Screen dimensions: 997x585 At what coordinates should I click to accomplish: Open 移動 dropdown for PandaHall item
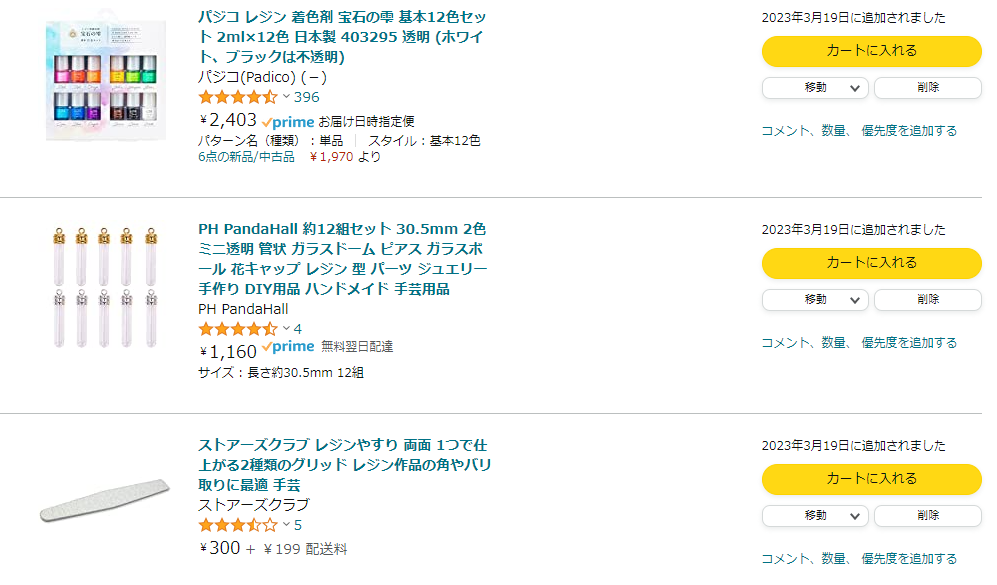(814, 300)
